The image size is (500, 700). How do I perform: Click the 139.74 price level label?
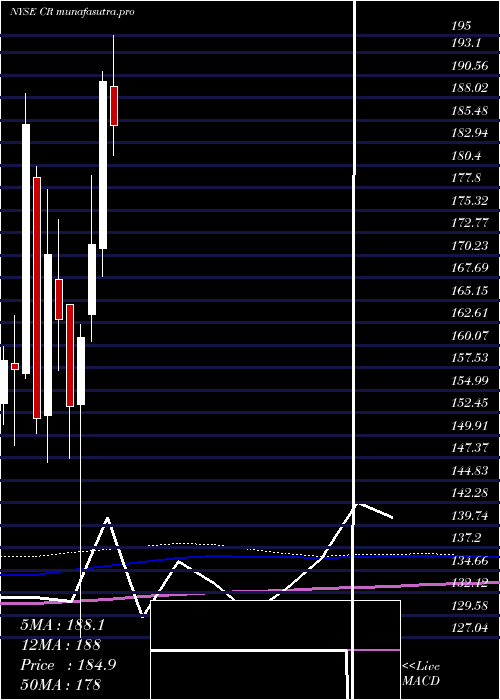click(x=470, y=516)
